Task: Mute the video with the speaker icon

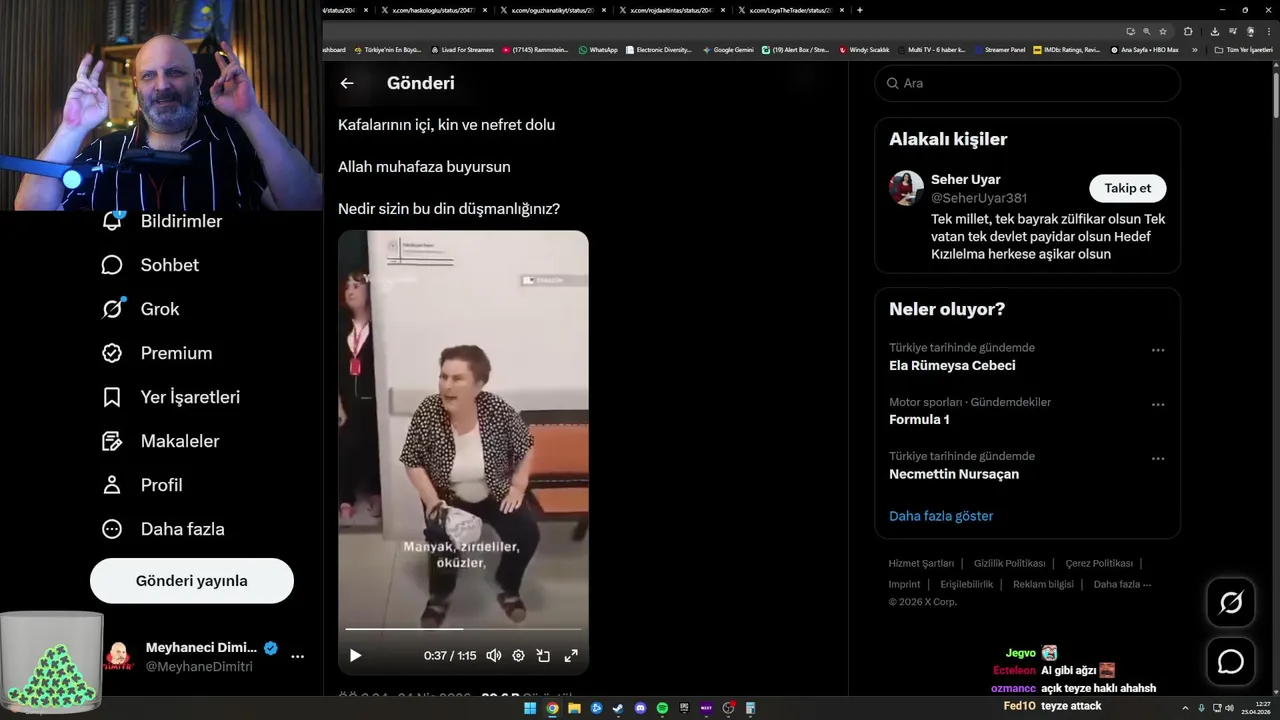Action: click(x=493, y=656)
